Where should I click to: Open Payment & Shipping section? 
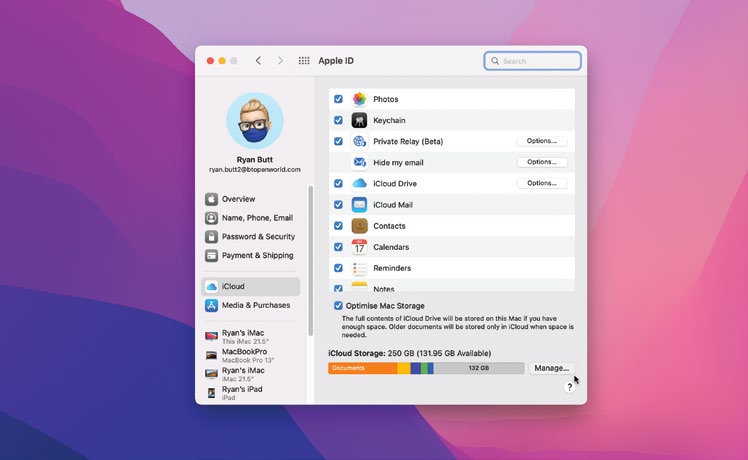pyautogui.click(x=250, y=255)
